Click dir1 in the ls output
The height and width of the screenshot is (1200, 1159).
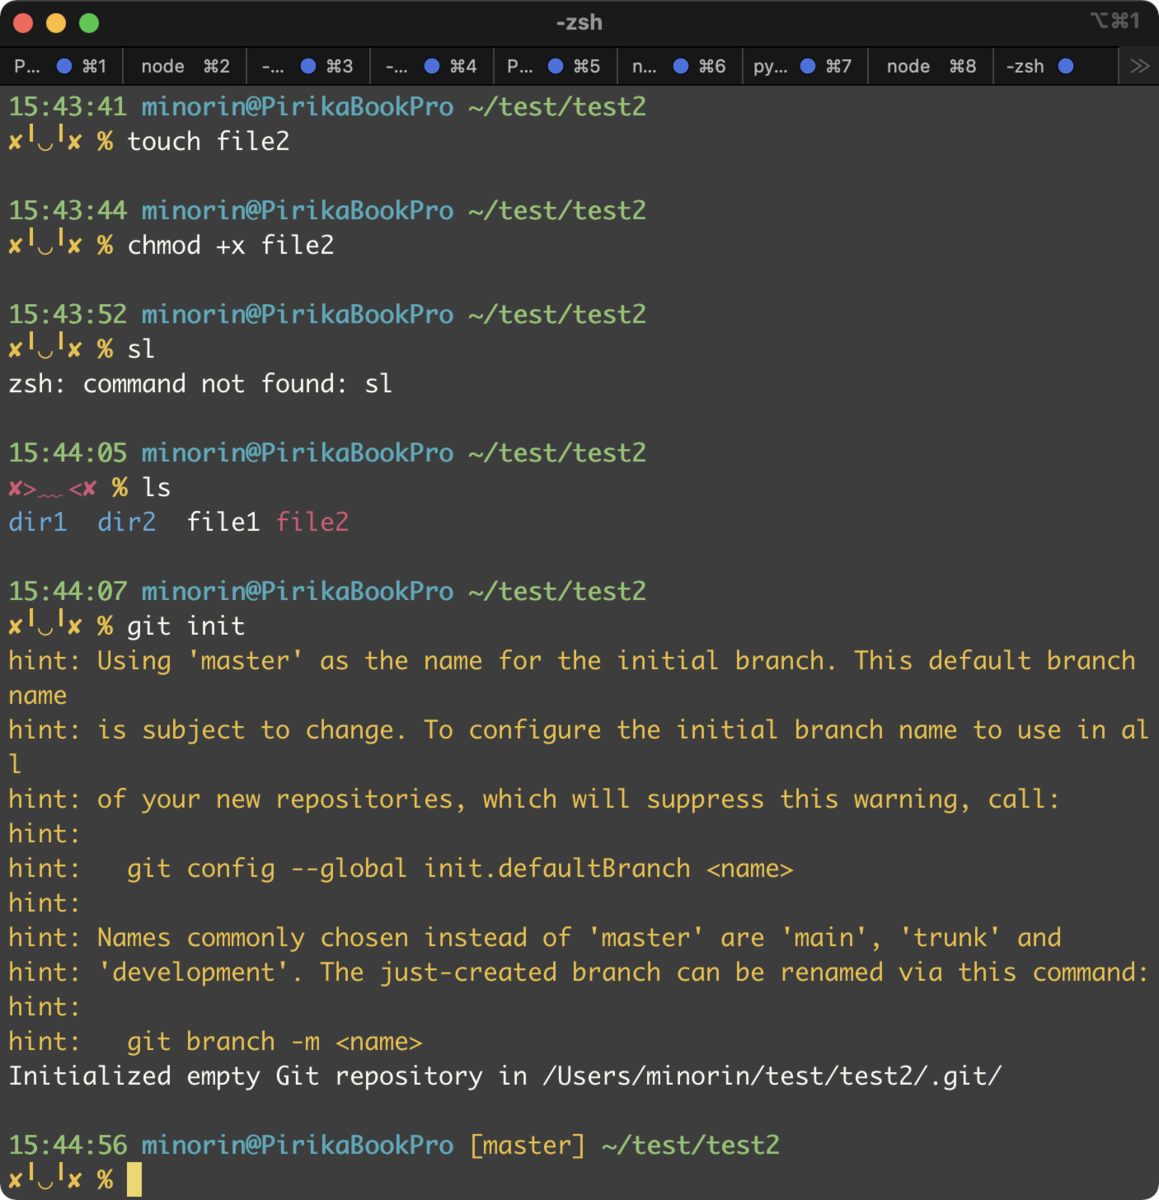click(x=38, y=522)
